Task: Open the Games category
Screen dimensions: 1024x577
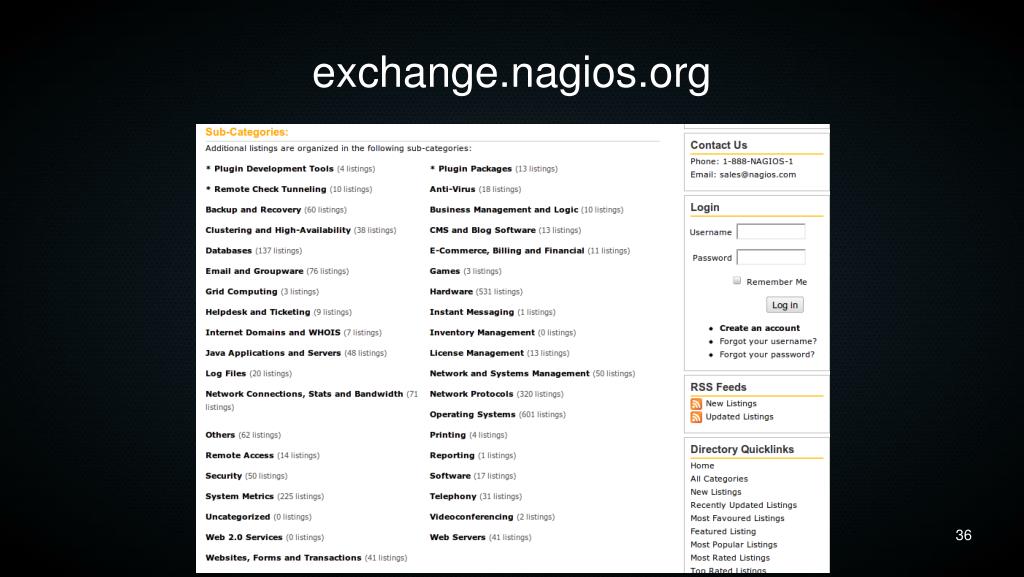Action: [444, 272]
